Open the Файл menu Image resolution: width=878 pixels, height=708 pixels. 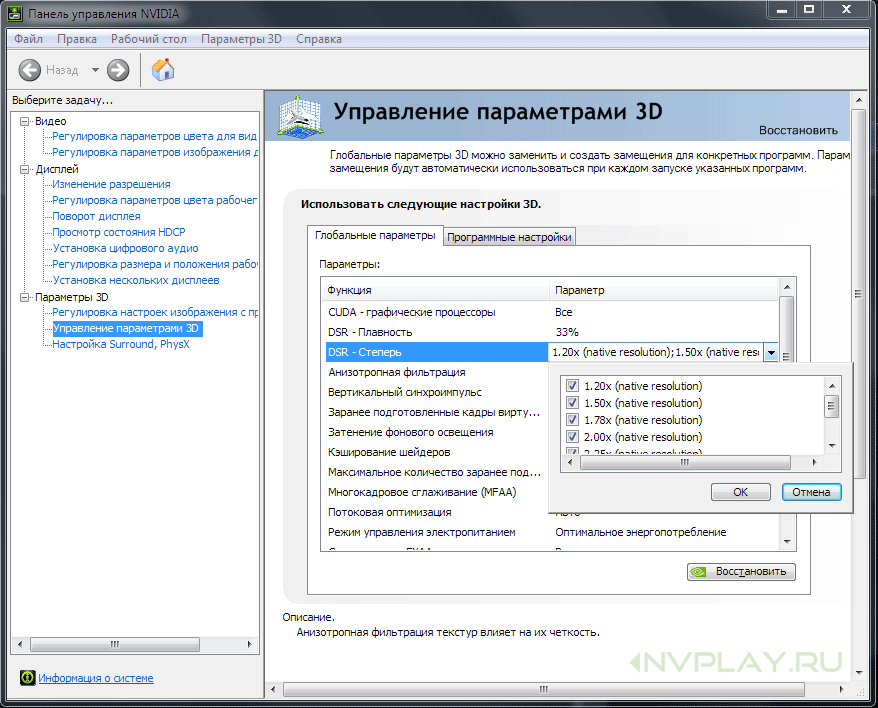(29, 39)
